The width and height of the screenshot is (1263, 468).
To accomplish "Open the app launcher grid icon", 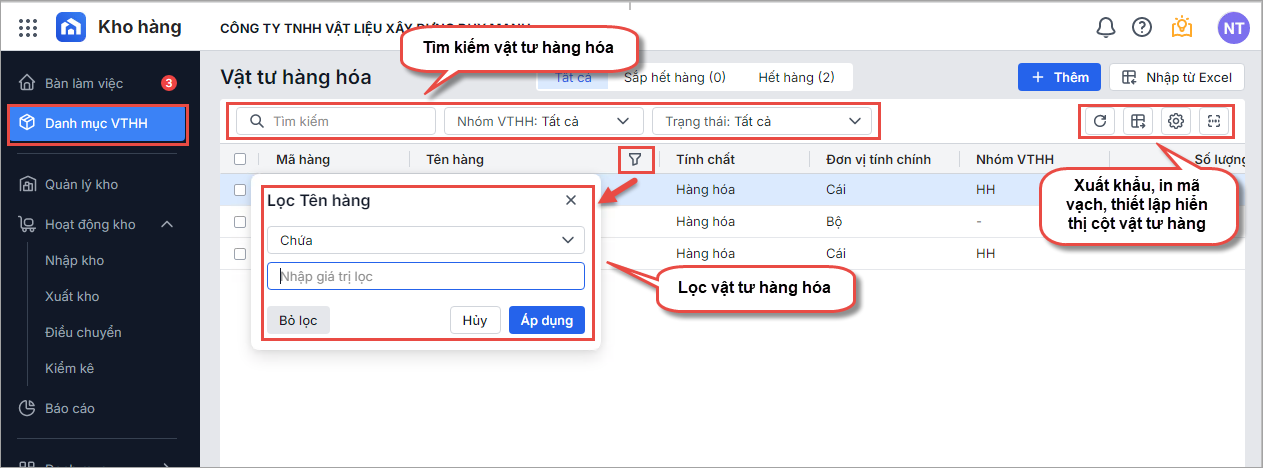I will click(x=28, y=28).
